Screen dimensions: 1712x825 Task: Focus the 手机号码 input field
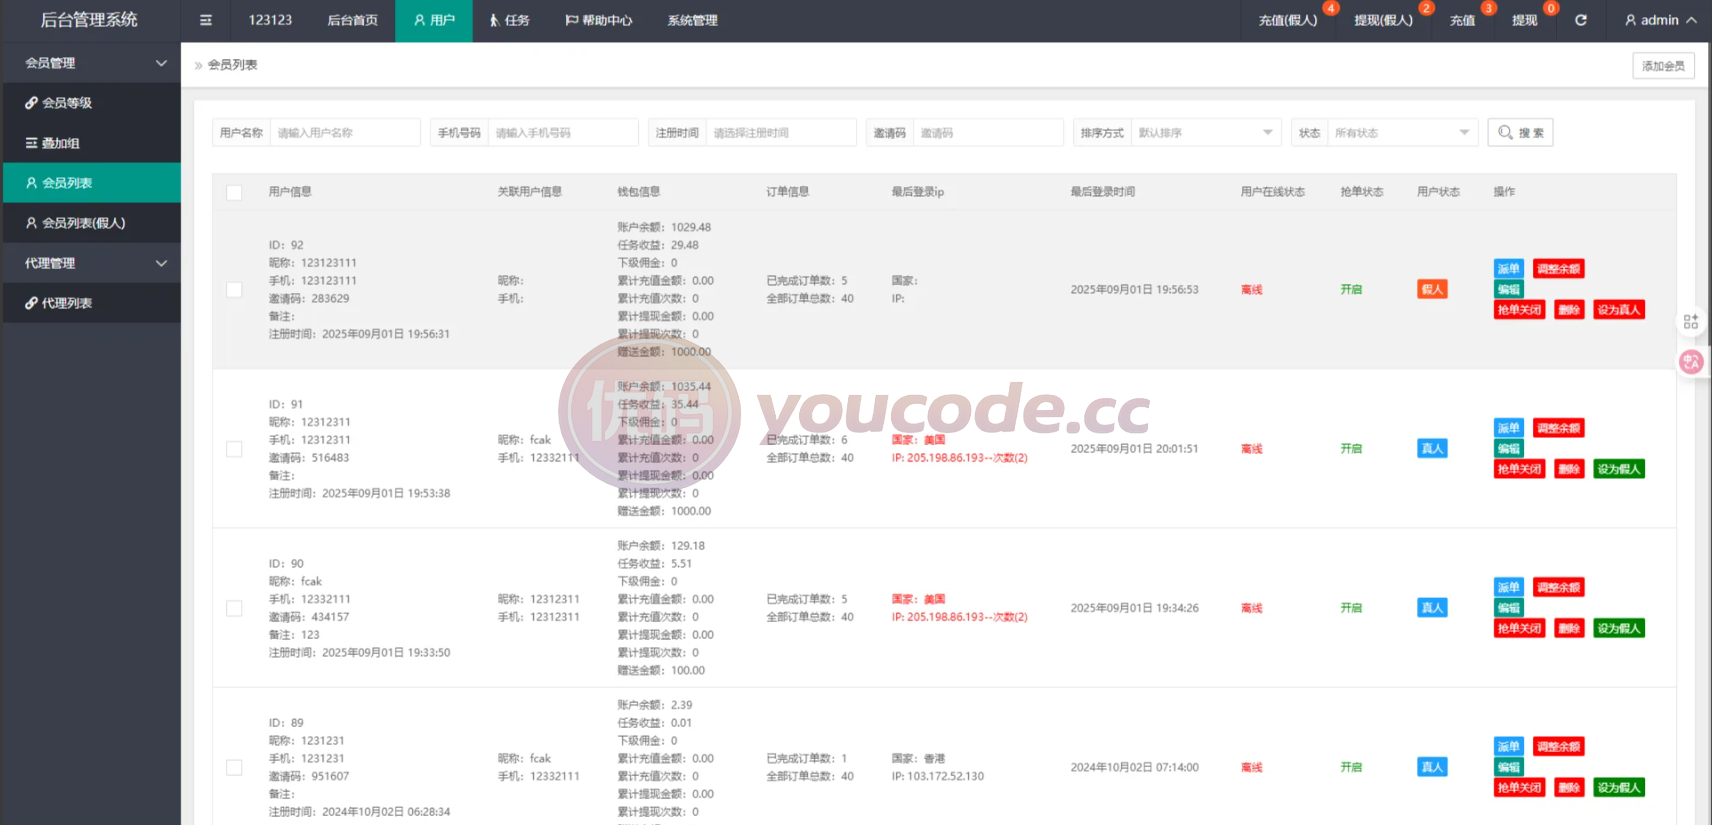pyautogui.click(x=563, y=133)
